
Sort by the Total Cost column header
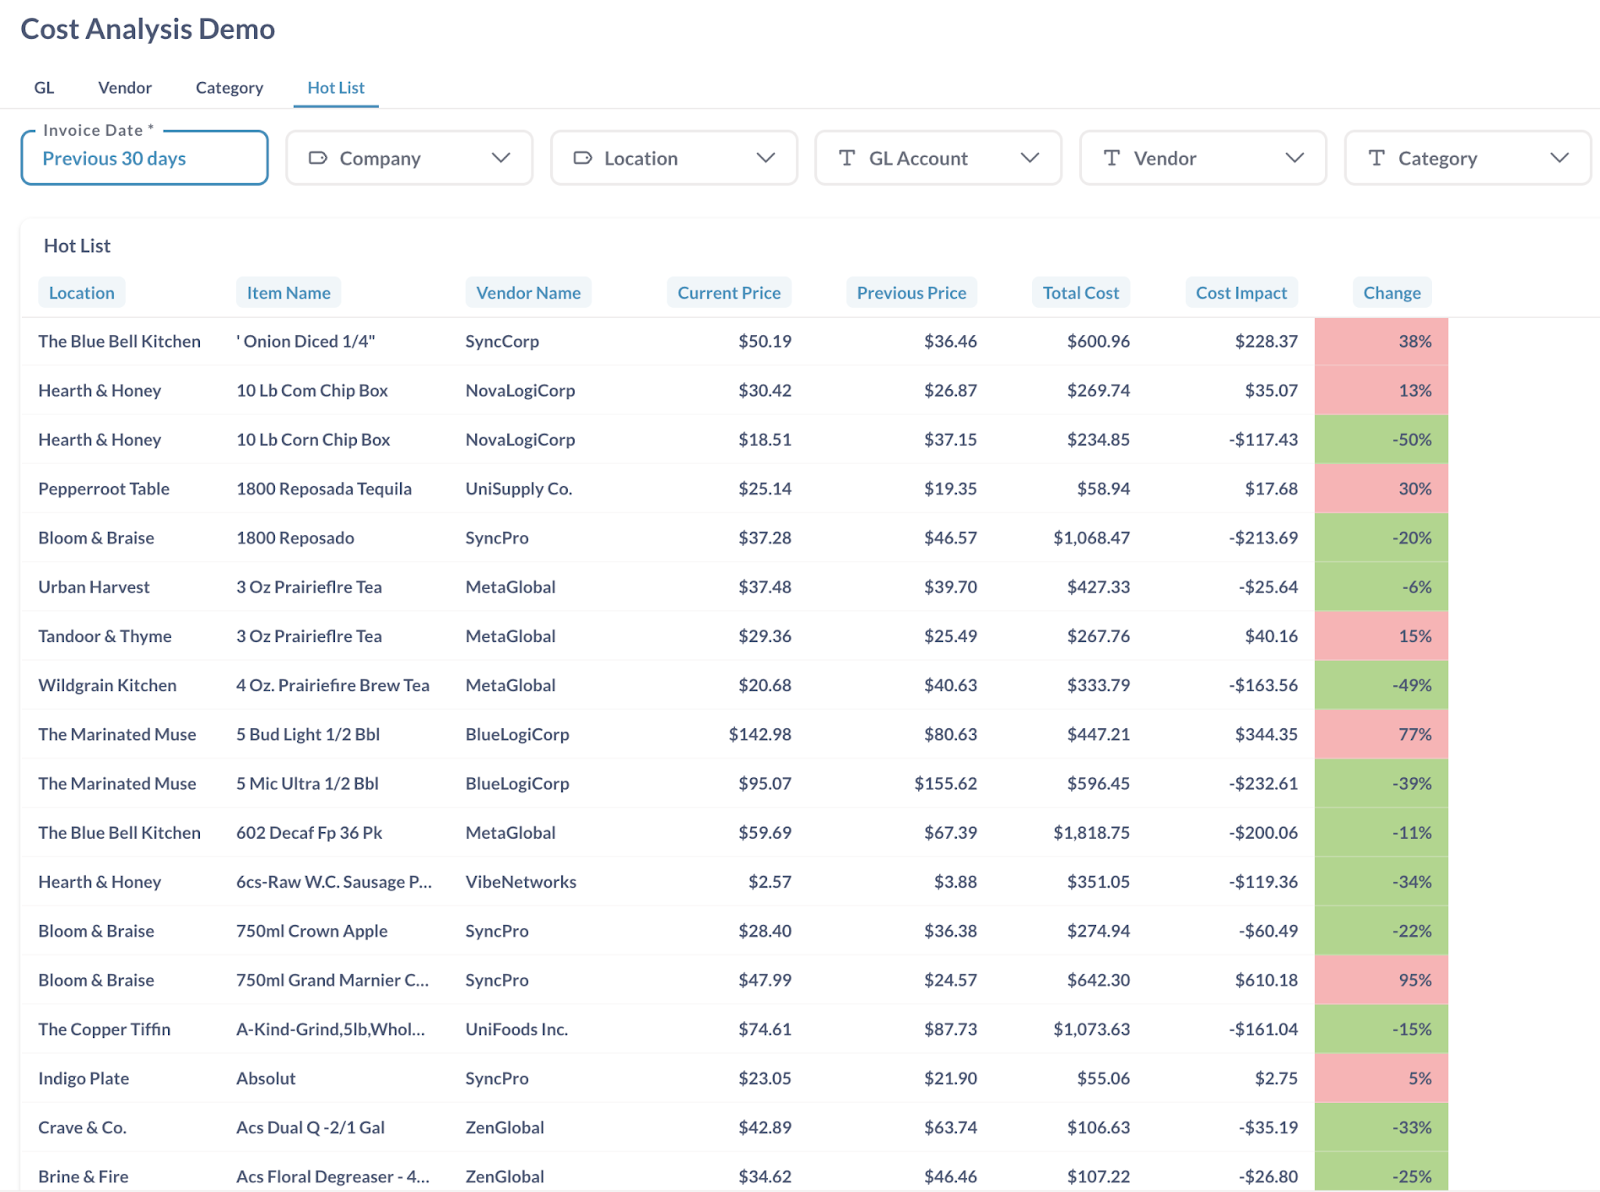coord(1081,293)
